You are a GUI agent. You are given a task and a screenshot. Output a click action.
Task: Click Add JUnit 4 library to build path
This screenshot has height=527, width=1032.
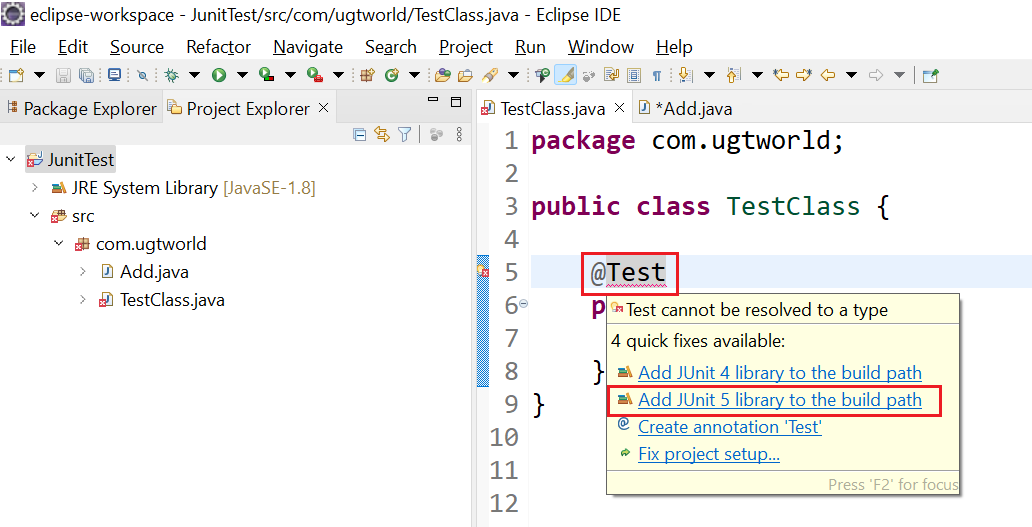click(x=780, y=373)
